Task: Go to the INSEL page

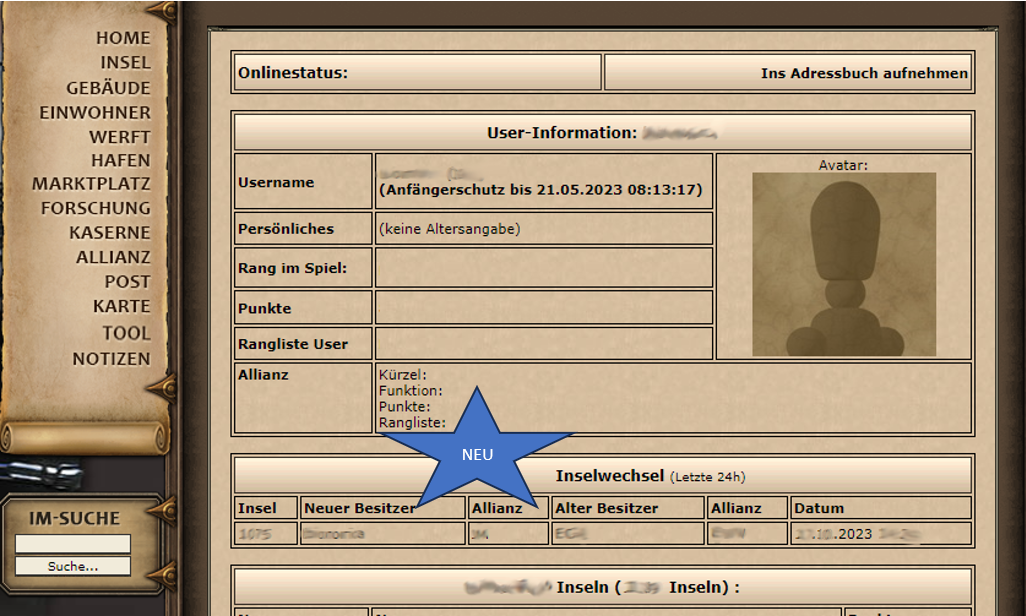Action: tap(125, 63)
